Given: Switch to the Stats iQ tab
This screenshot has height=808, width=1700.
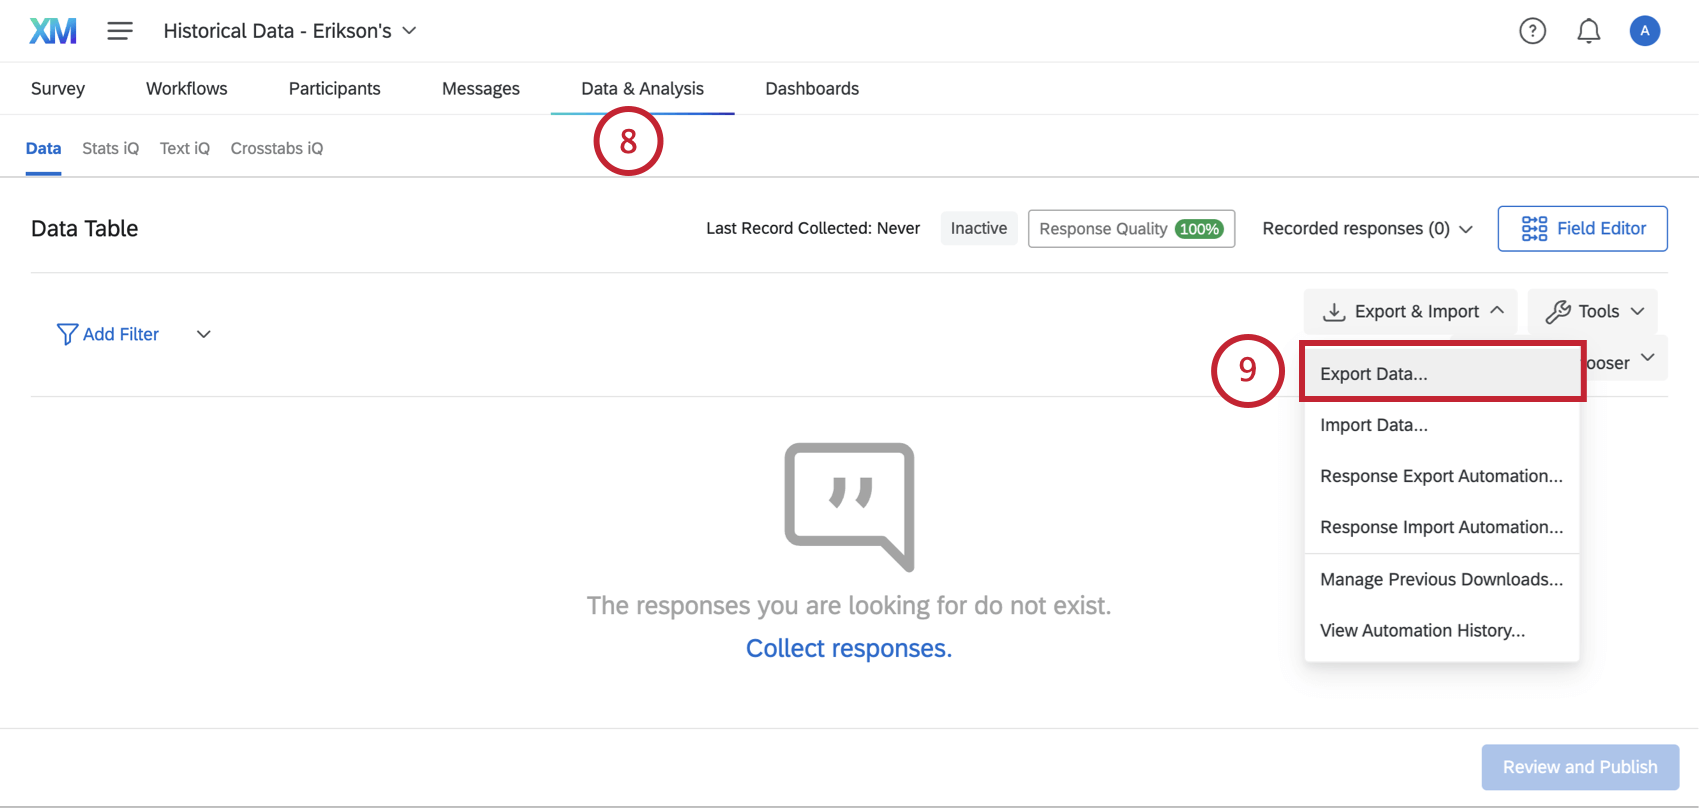Looking at the screenshot, I should point(110,148).
